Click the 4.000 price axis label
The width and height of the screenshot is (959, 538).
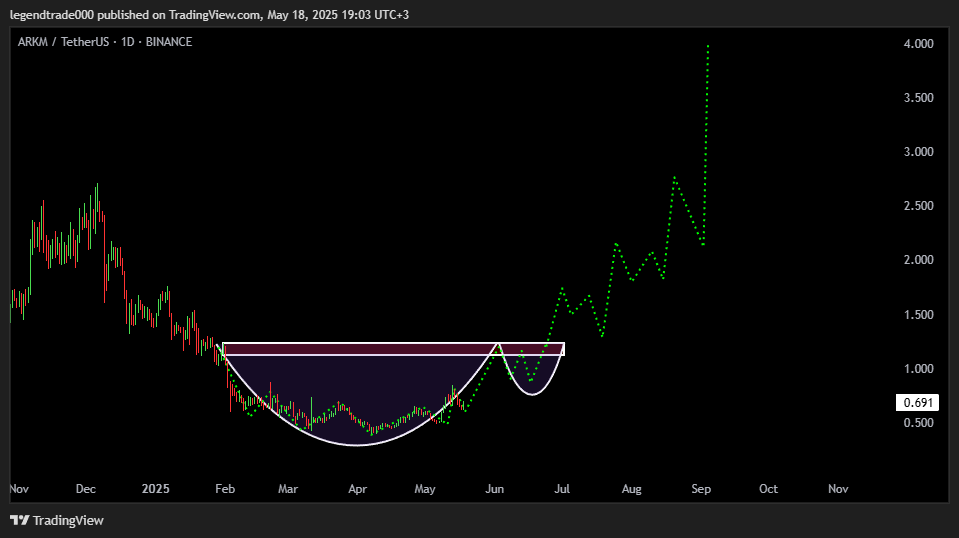[919, 43]
